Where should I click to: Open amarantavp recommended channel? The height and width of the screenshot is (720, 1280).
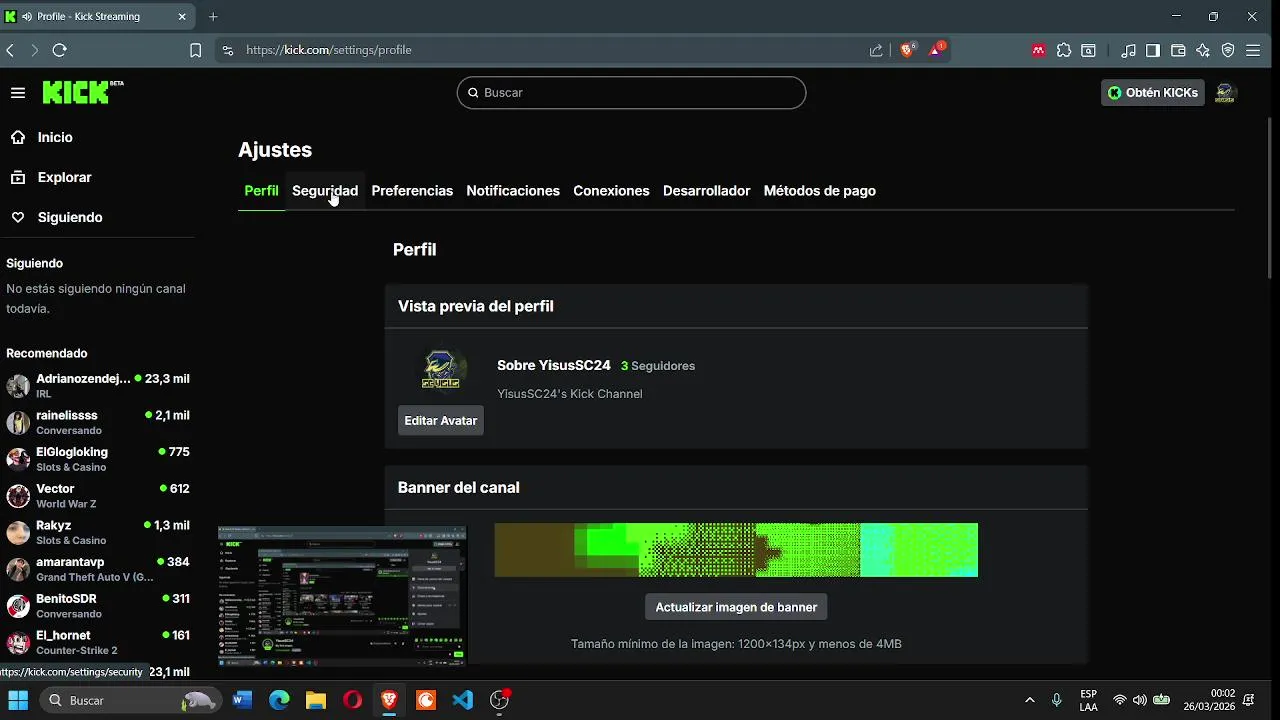pyautogui.click(x=98, y=569)
